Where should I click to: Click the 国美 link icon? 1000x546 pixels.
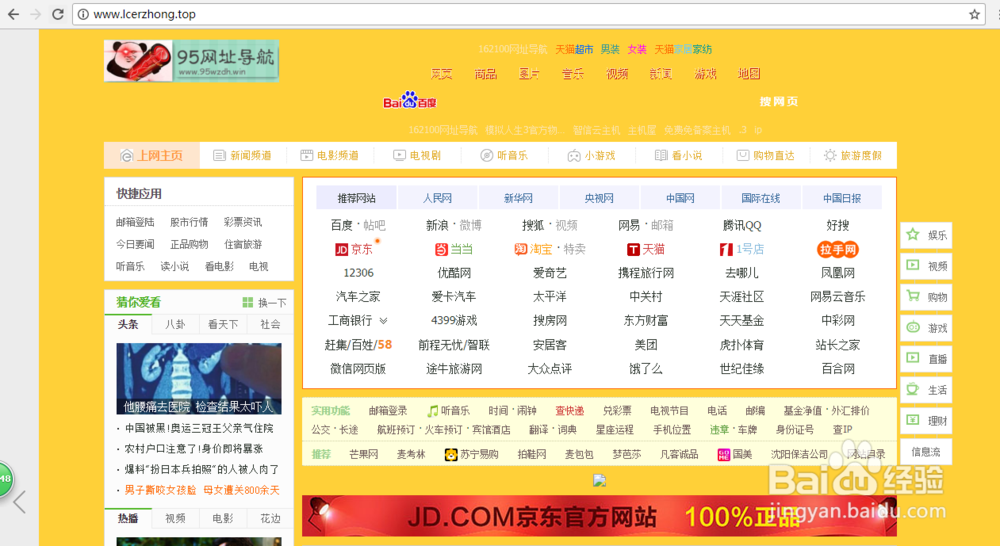(x=723, y=454)
